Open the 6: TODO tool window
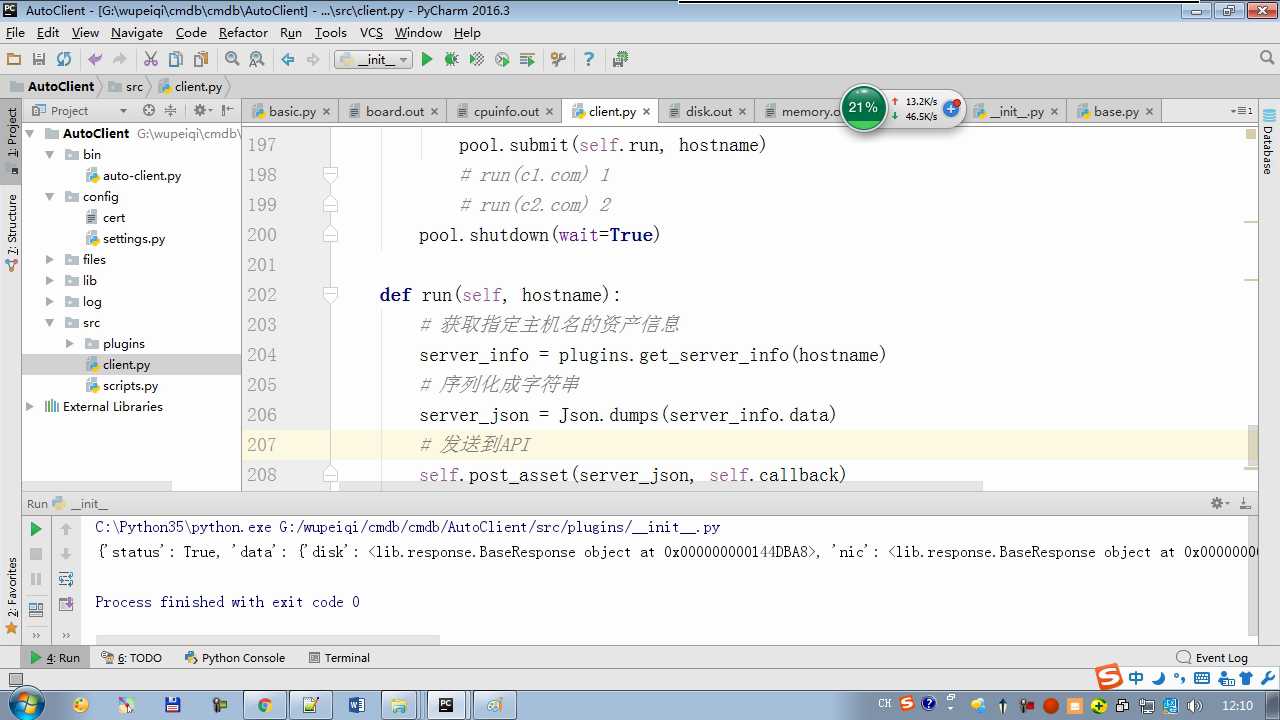The width and height of the screenshot is (1280, 720). 131,657
